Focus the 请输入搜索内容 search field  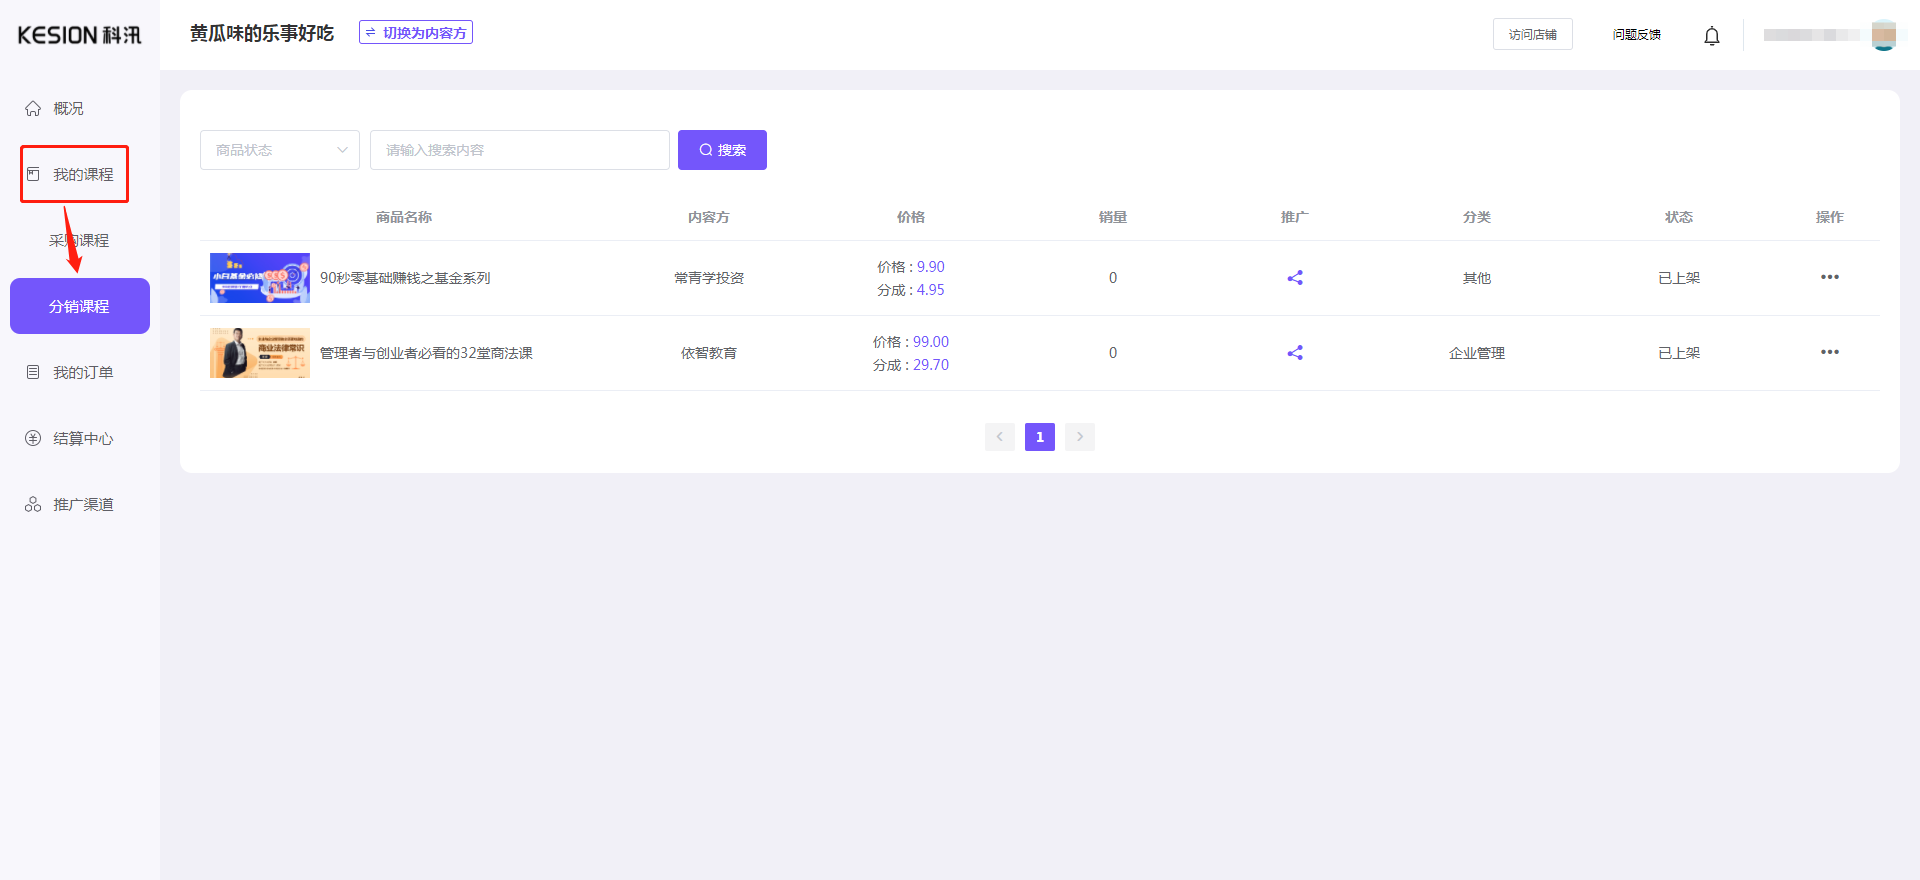(519, 150)
